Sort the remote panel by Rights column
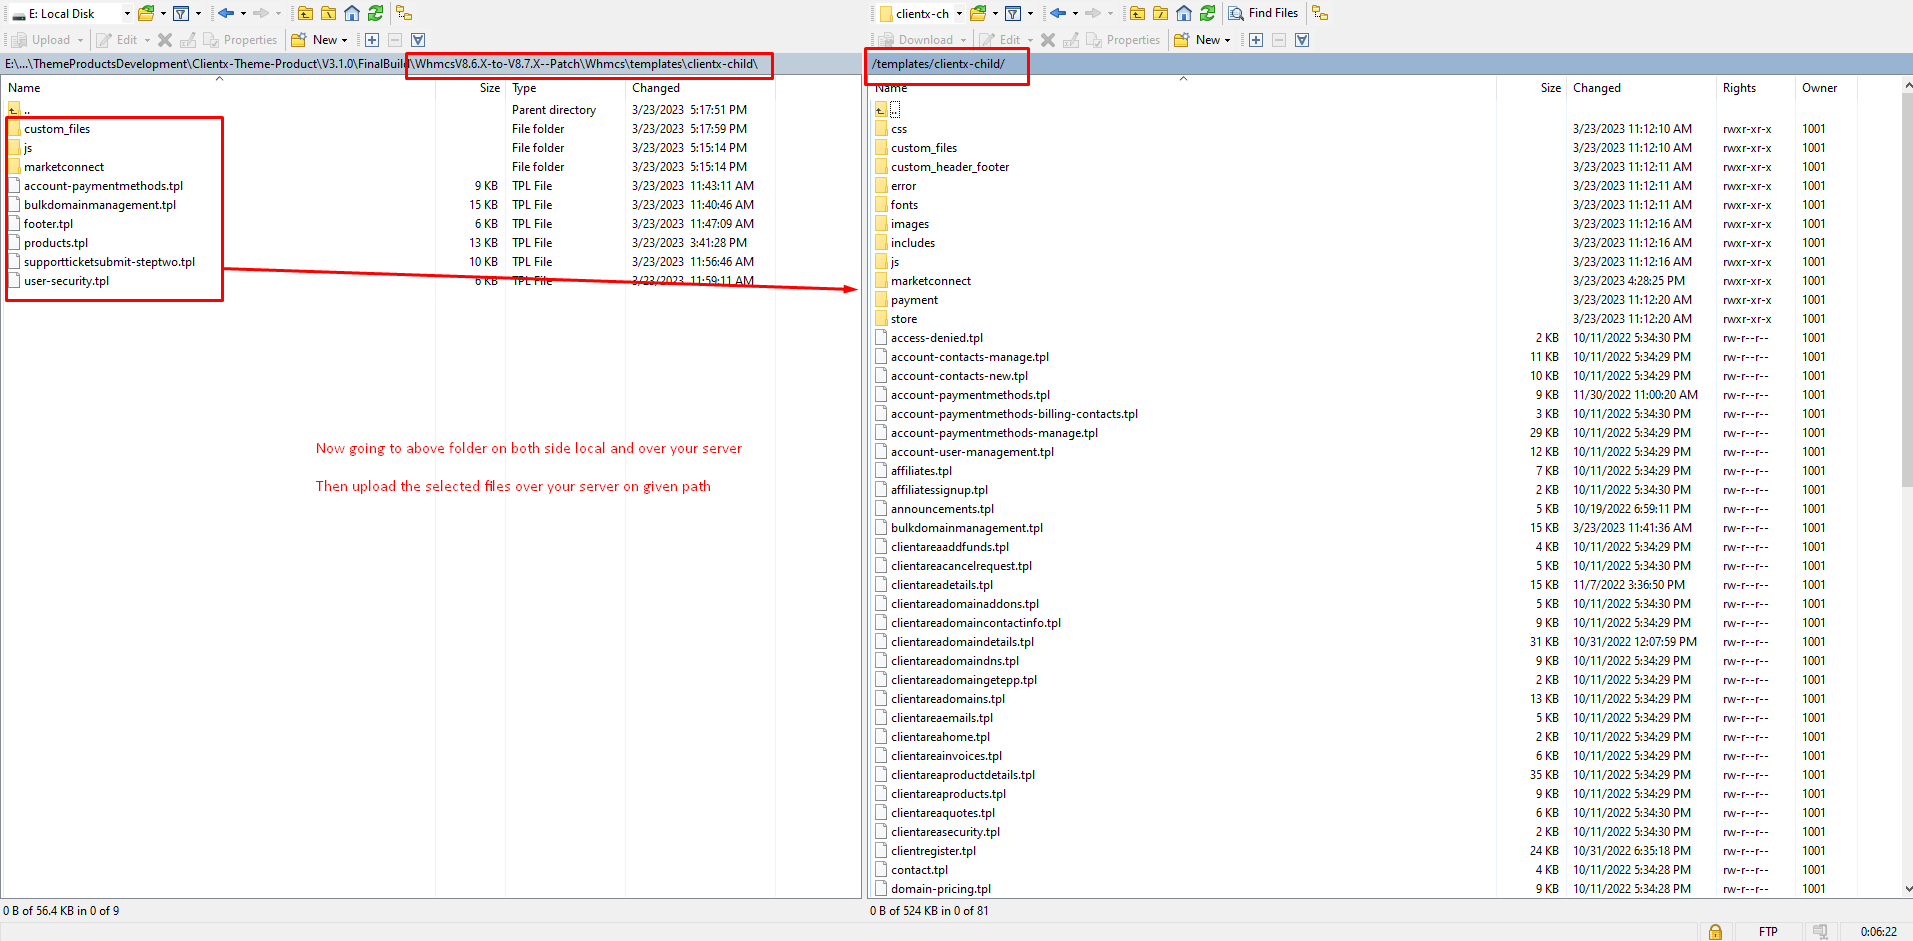Viewport: 1913px width, 941px height. [1739, 88]
